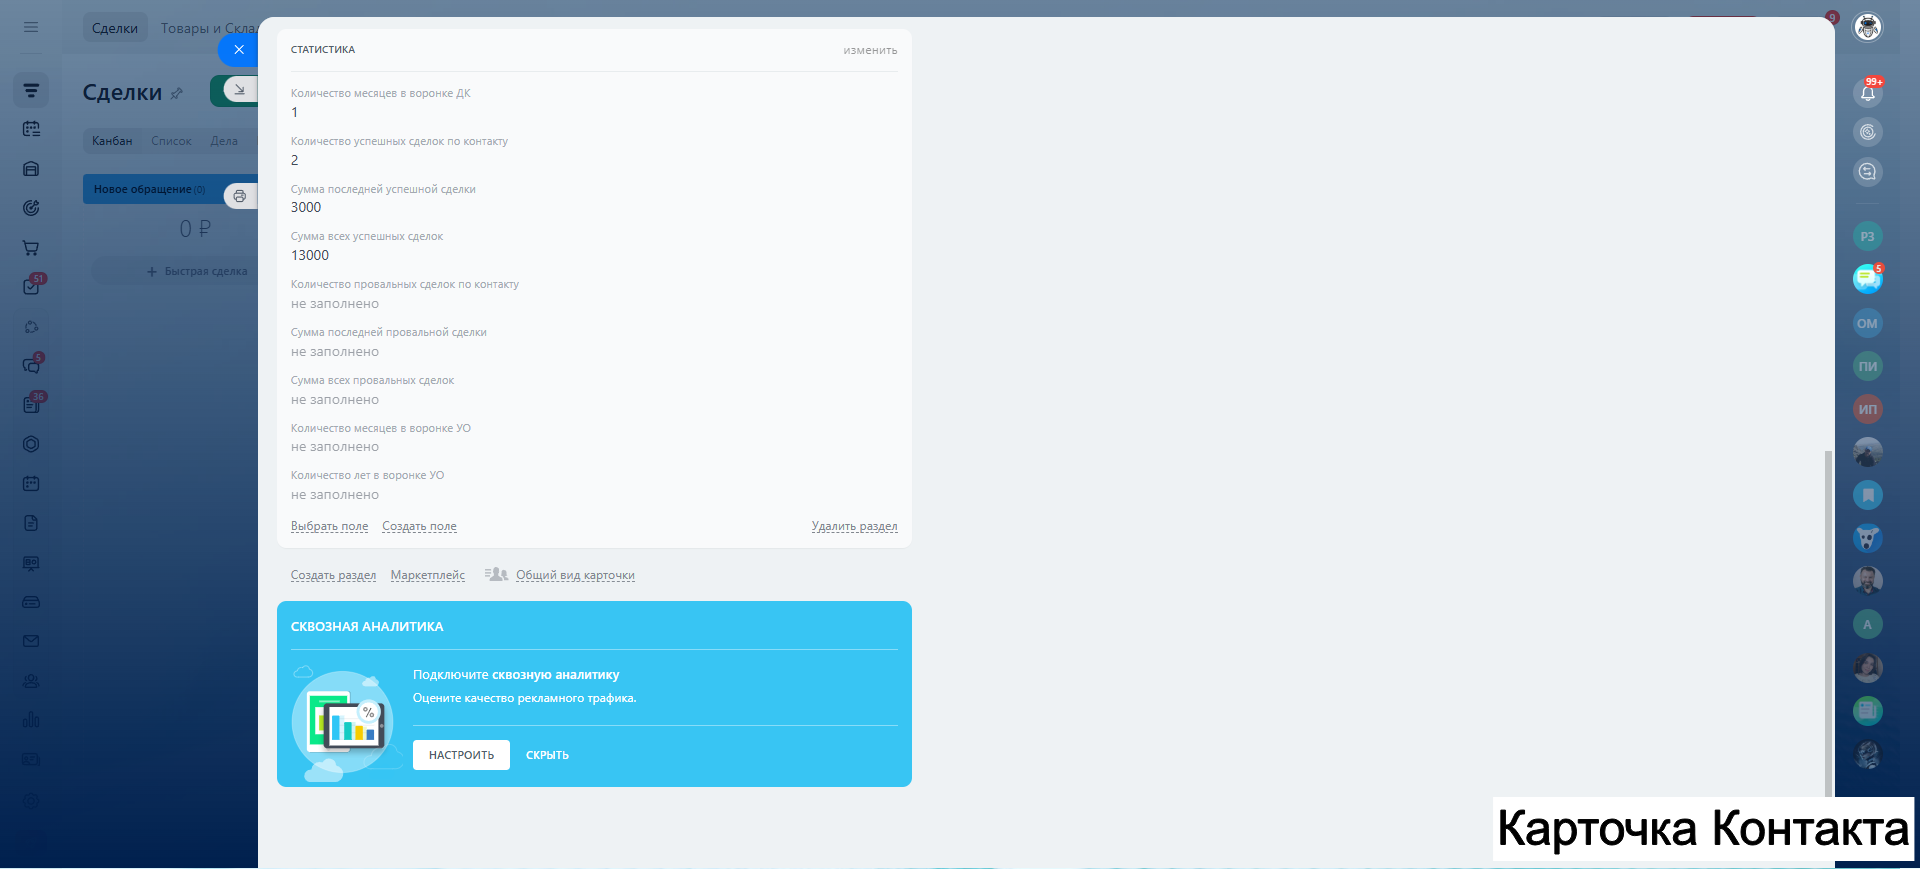Screen dimensions: 1920x869
Task: Click изменить in the Статистика section
Action: click(870, 50)
